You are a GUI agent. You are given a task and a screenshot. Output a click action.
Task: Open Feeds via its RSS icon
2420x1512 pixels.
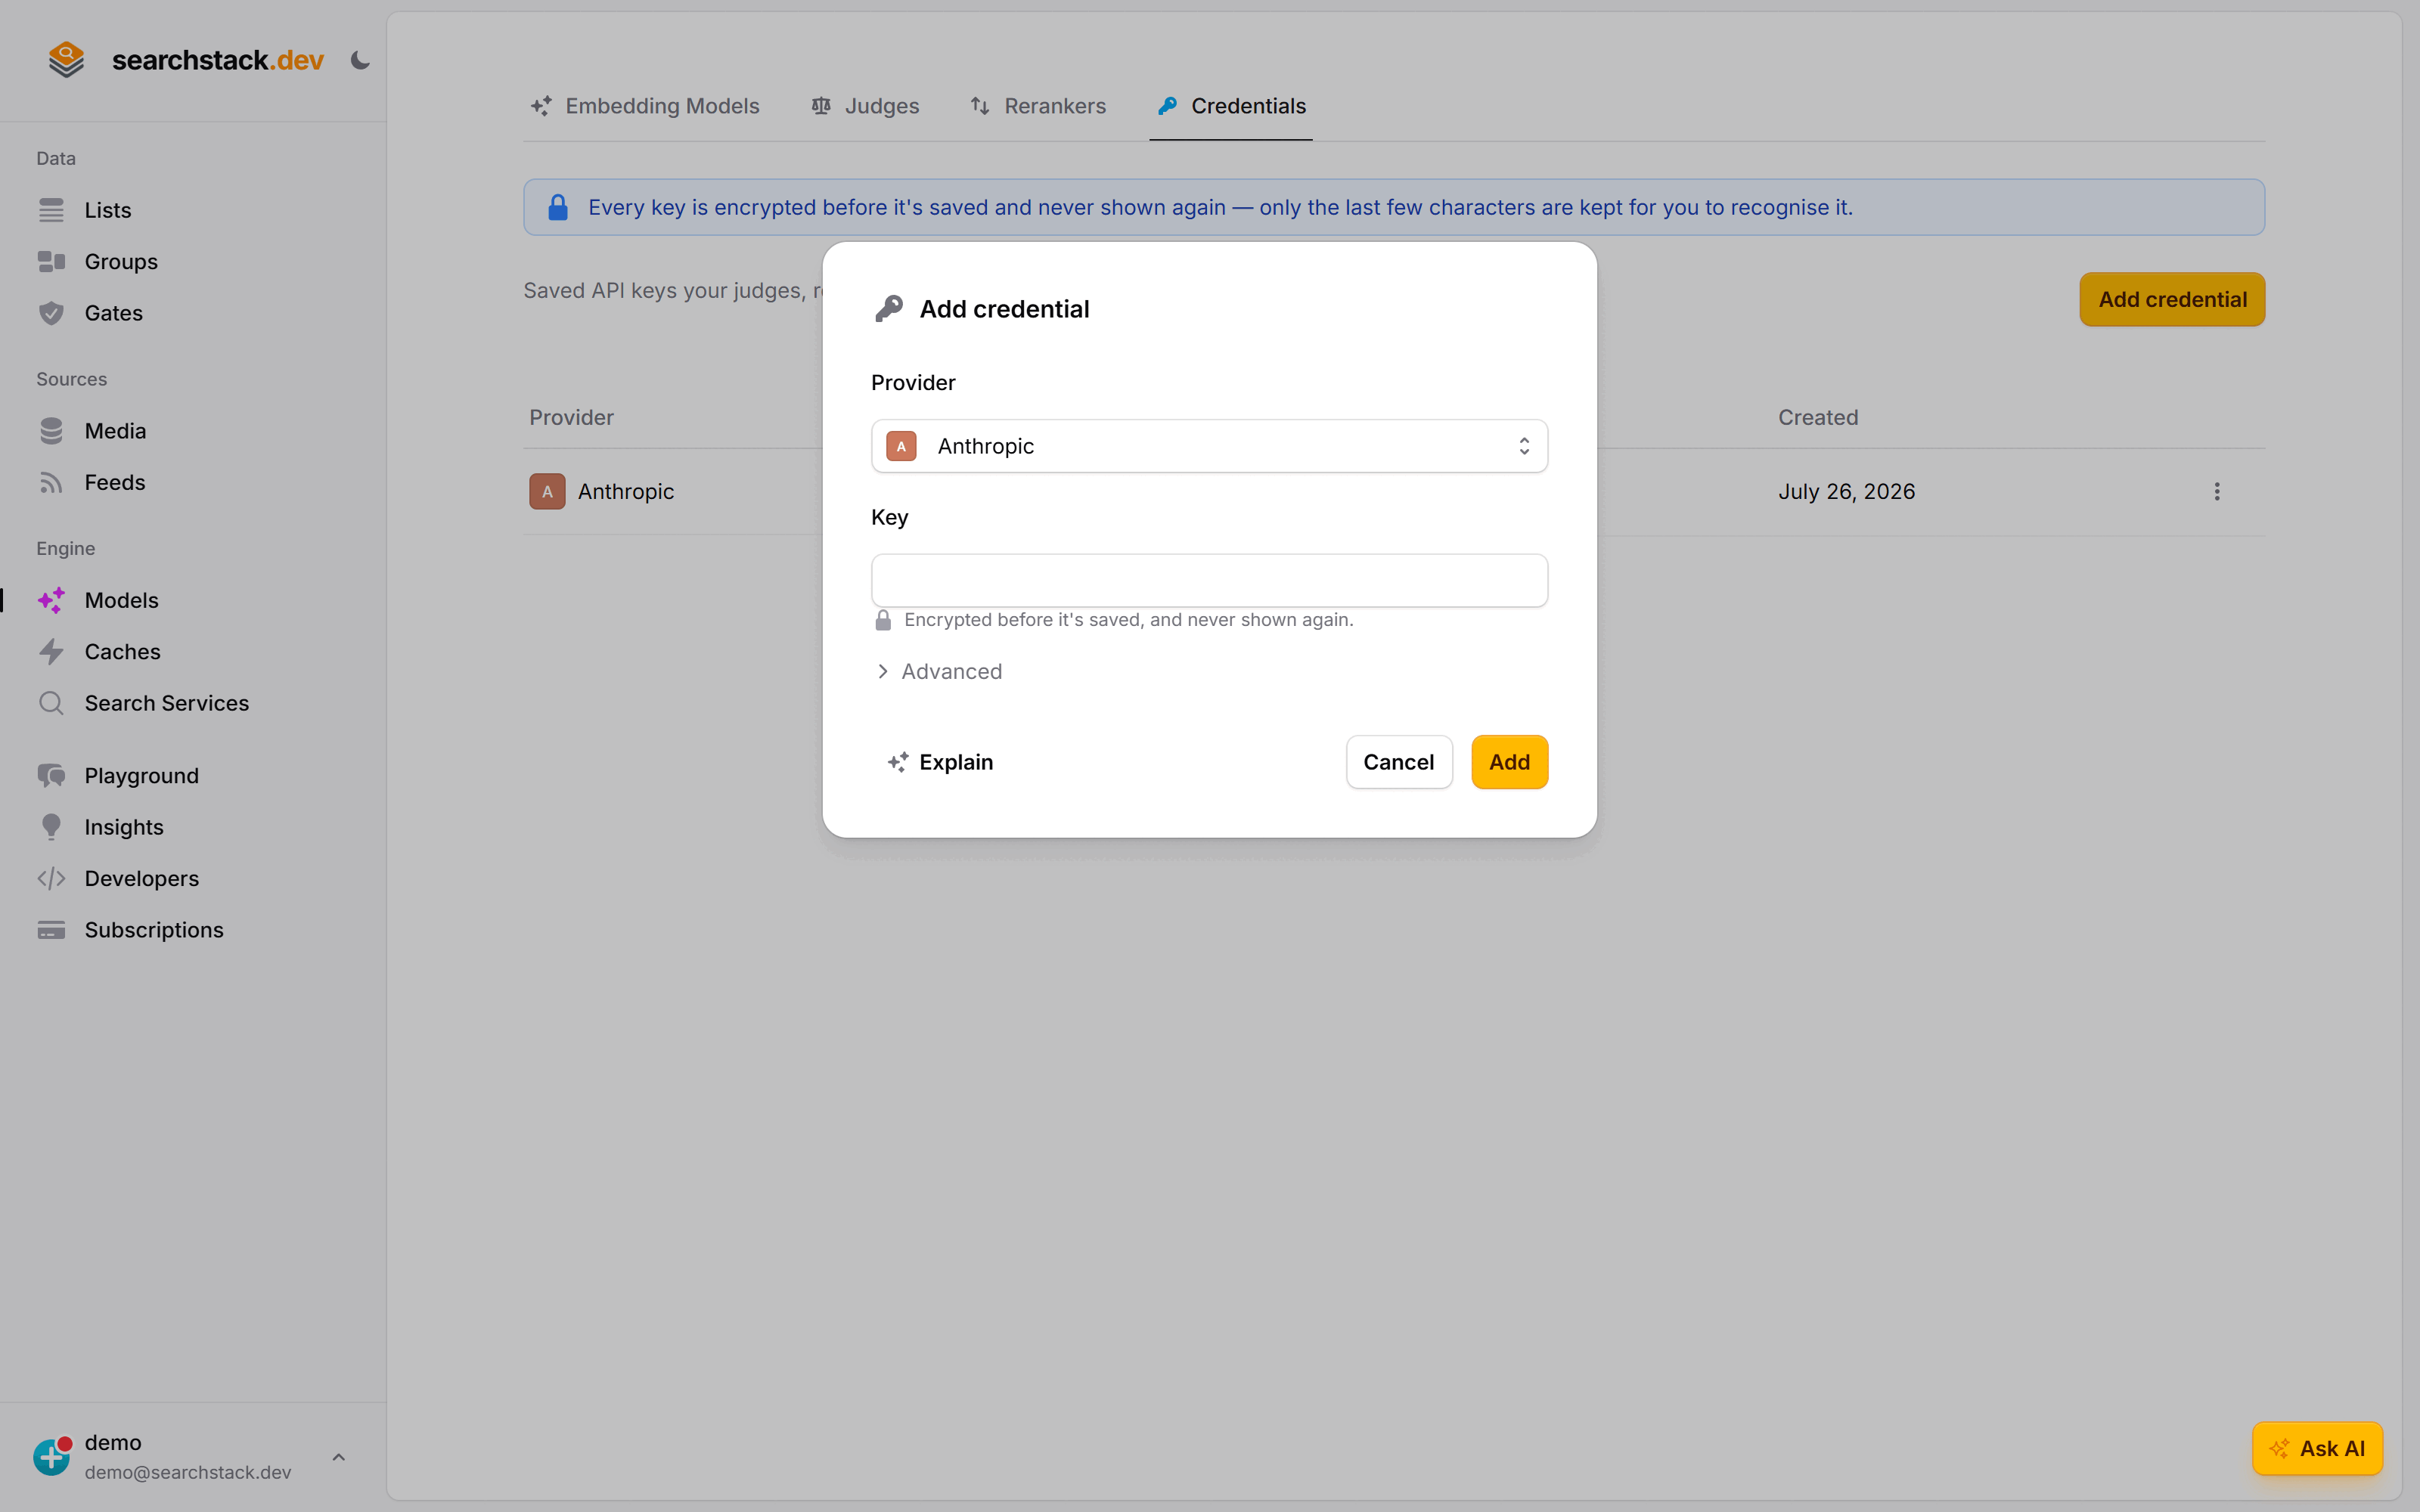tap(51, 483)
